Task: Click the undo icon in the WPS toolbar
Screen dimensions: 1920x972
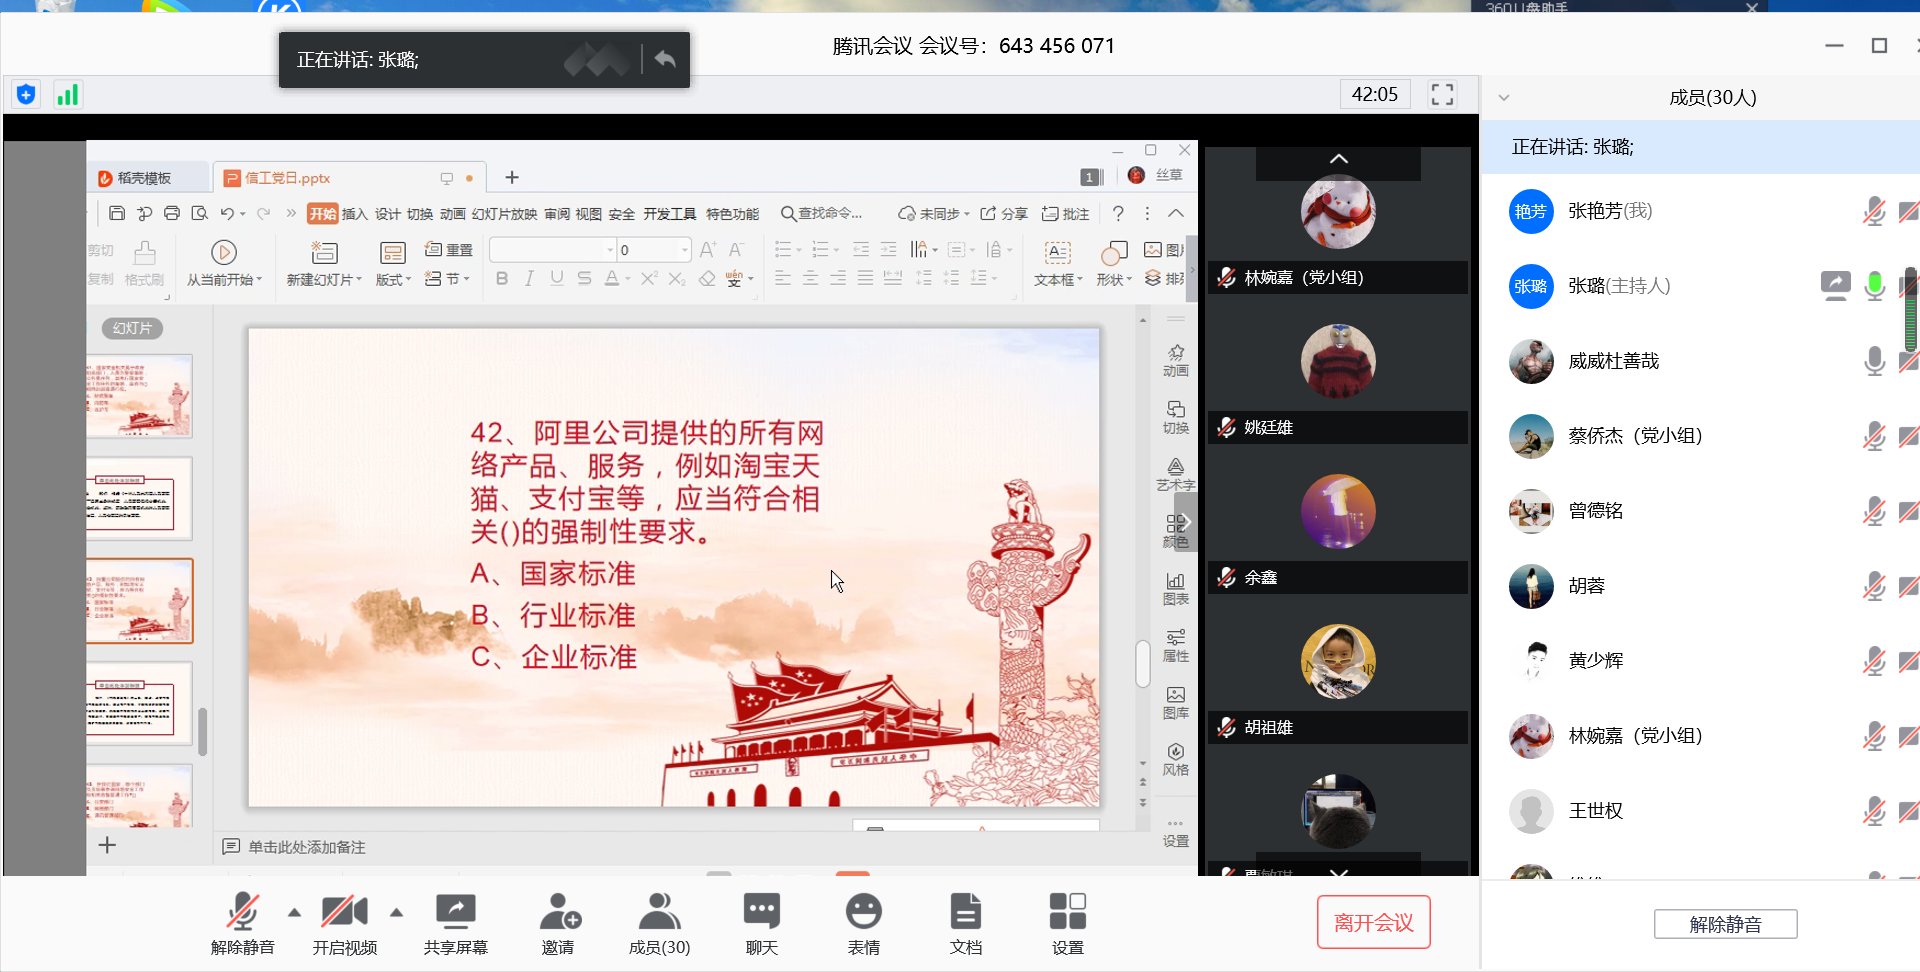Action: tap(227, 213)
